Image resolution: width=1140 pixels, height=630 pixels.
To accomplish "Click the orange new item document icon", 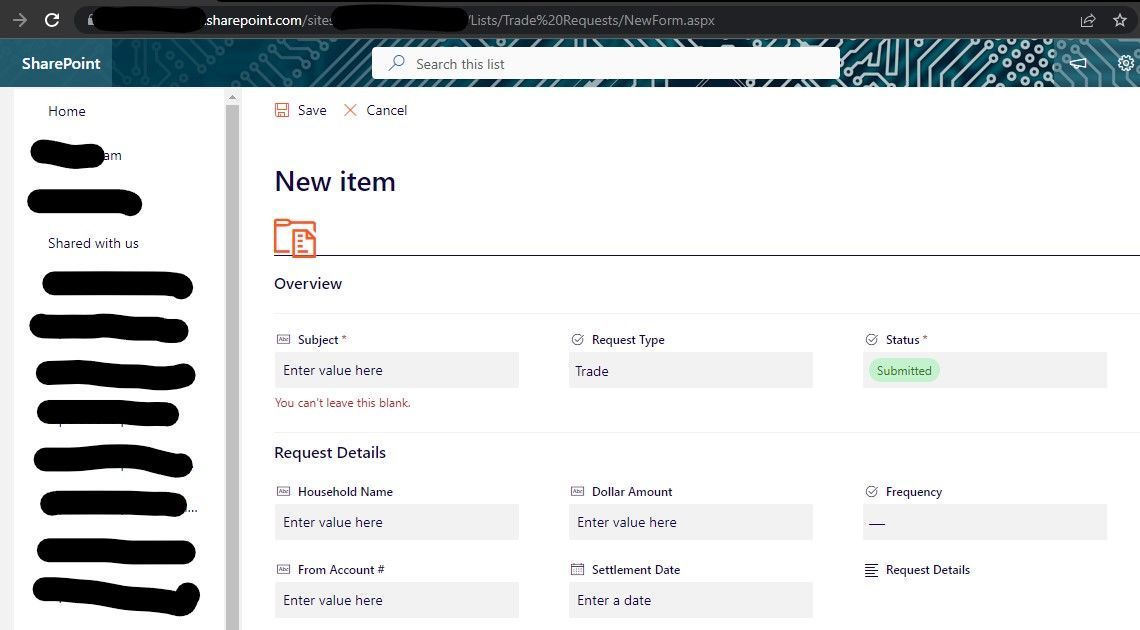I will pyautogui.click(x=294, y=238).
